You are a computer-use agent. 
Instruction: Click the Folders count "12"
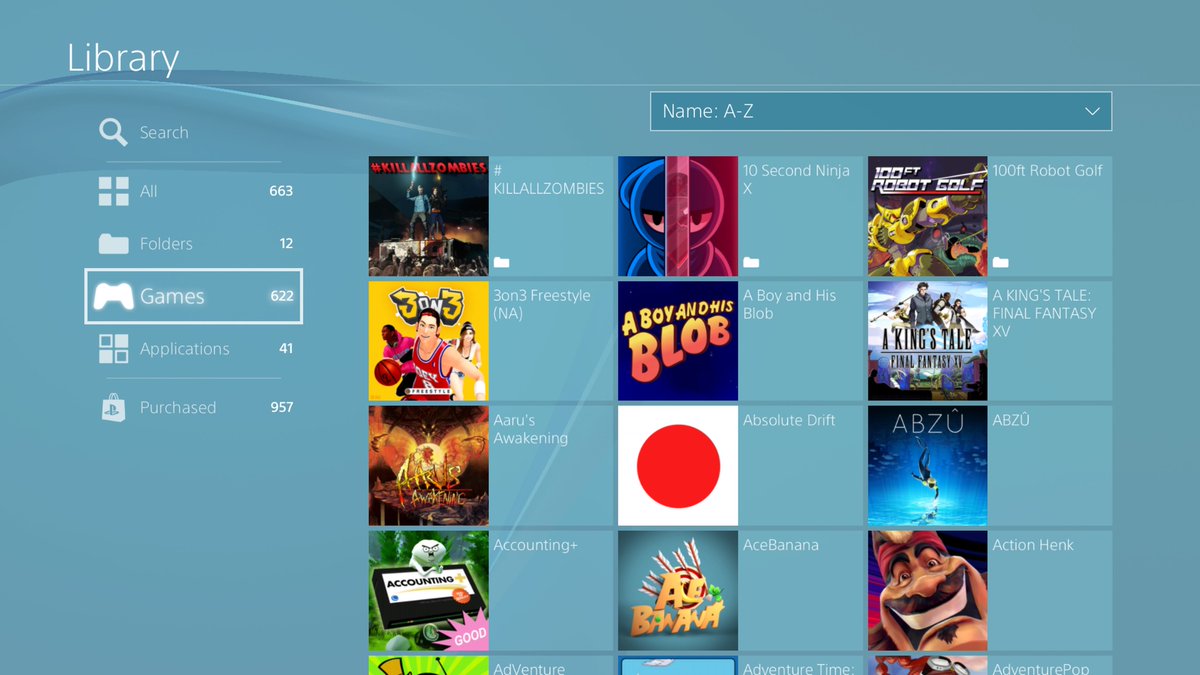(286, 243)
